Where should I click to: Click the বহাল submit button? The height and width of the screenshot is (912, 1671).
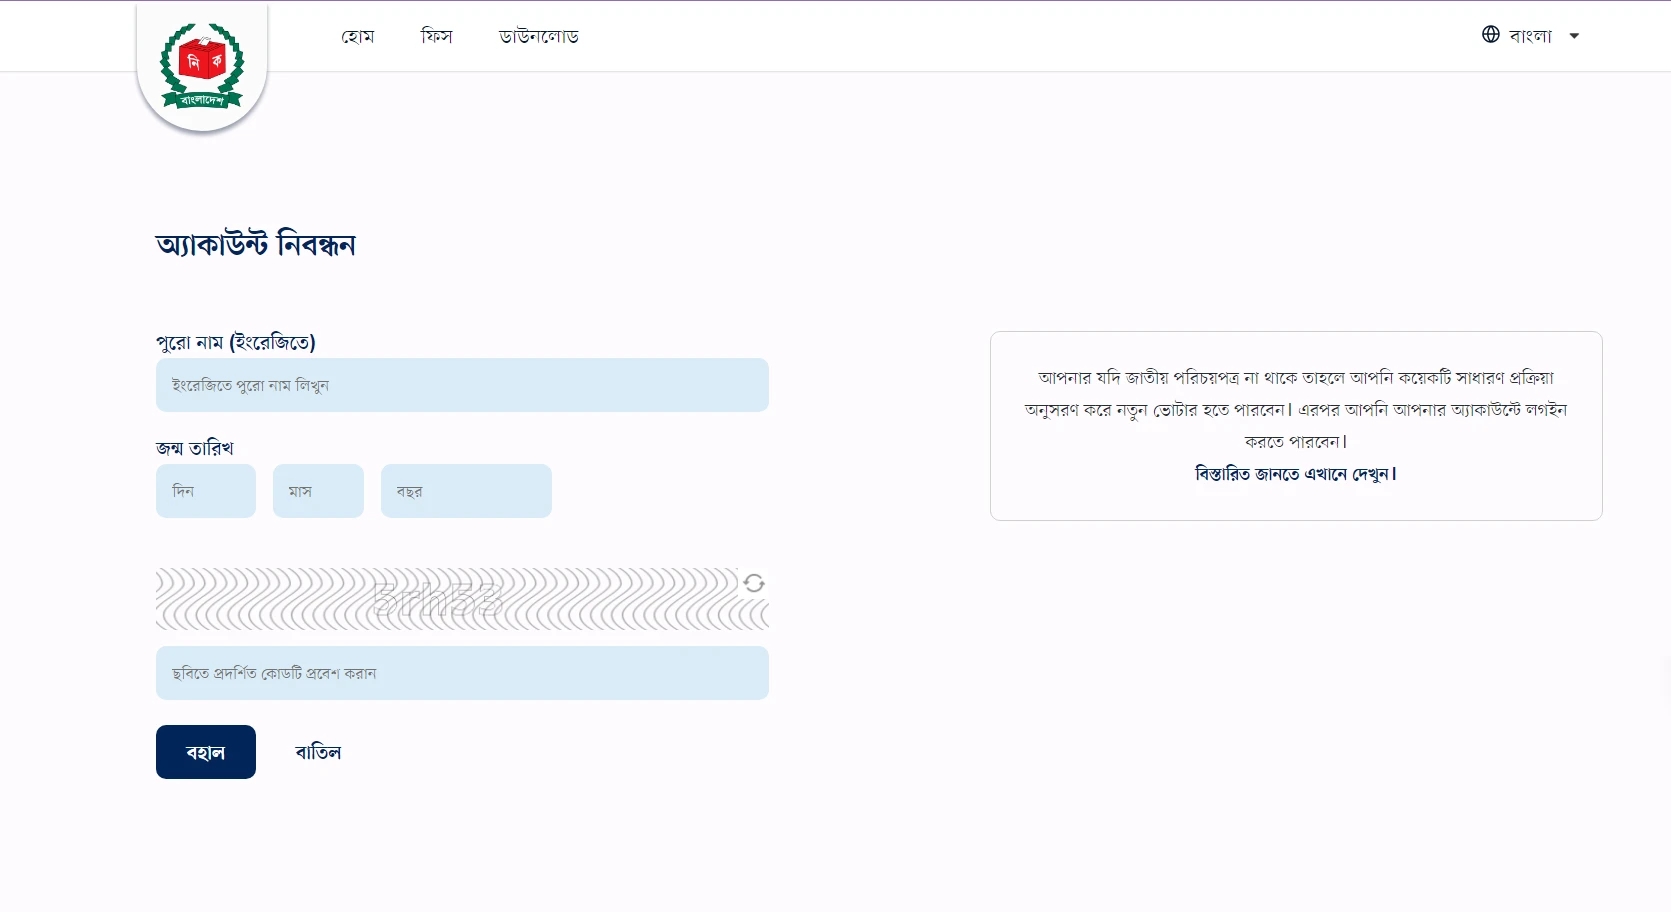pos(205,751)
